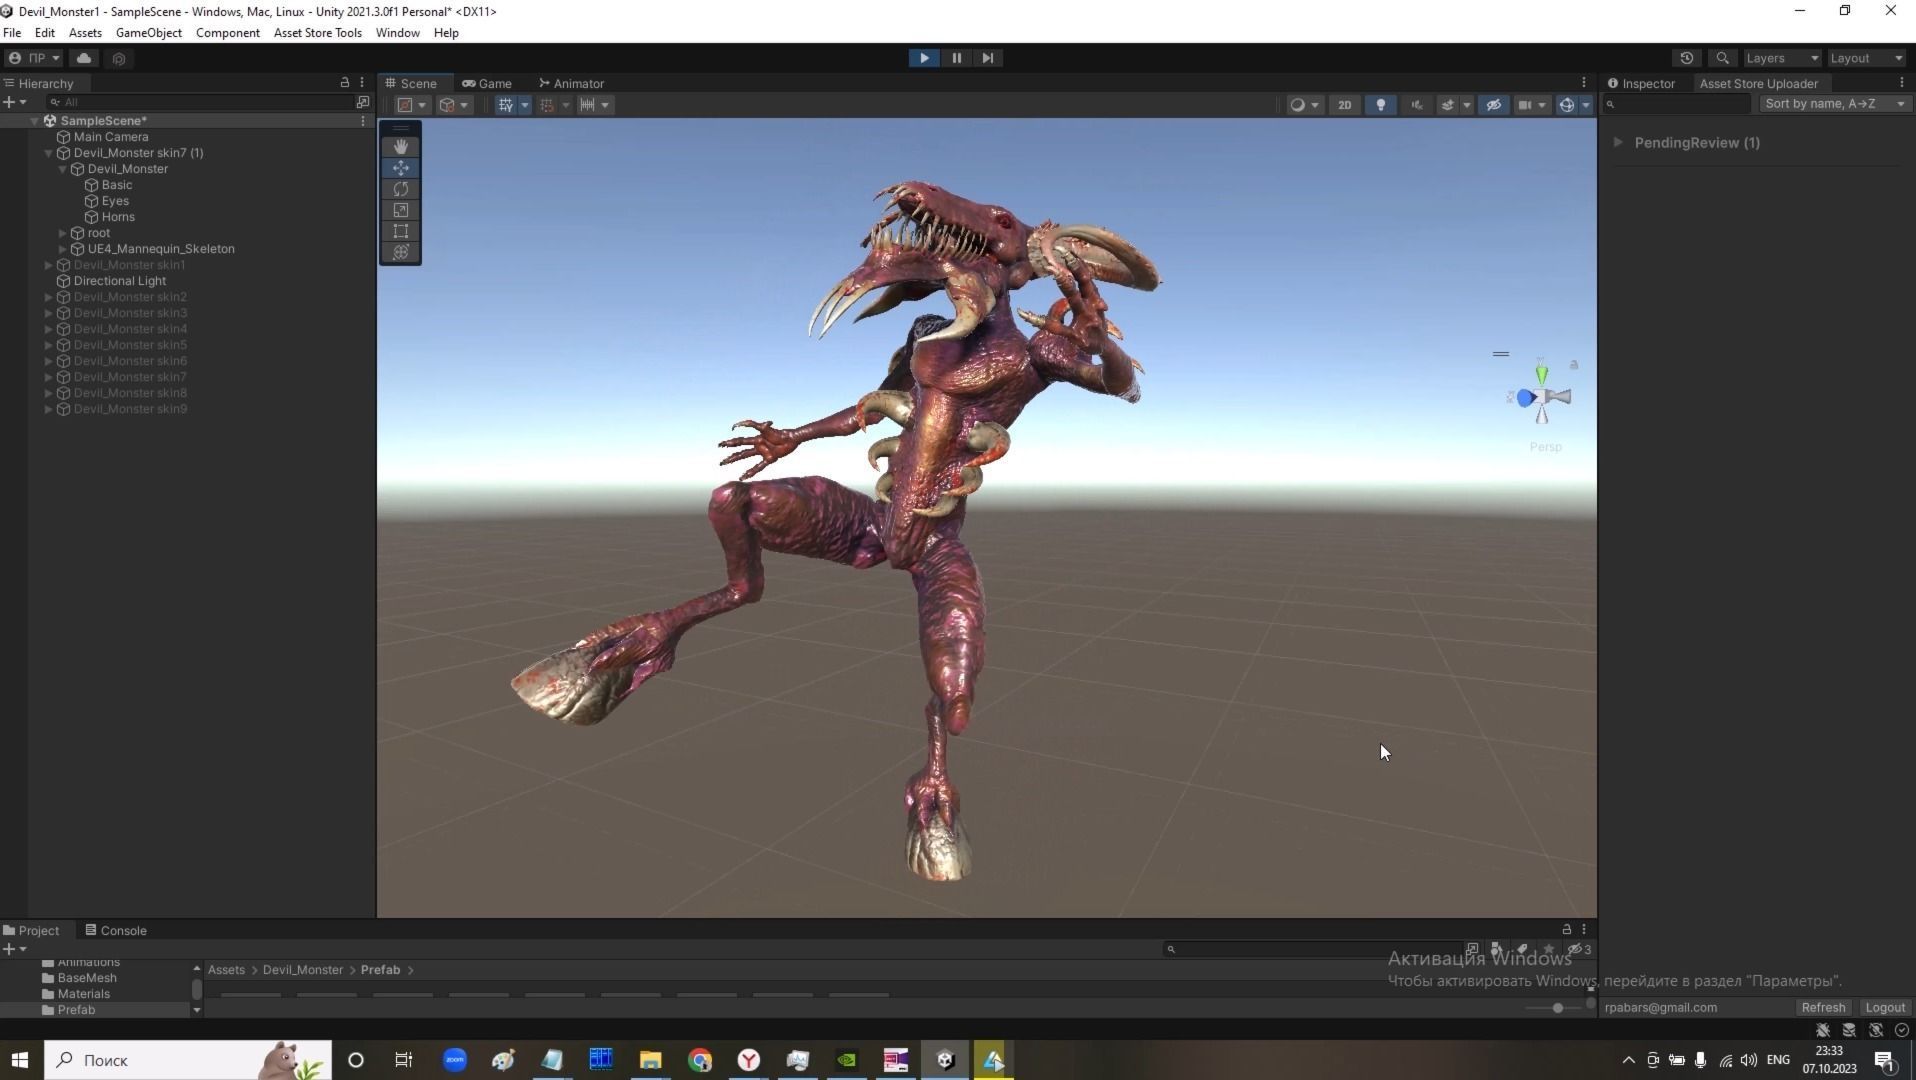
Task: Open Undo History button
Action: point(1687,58)
